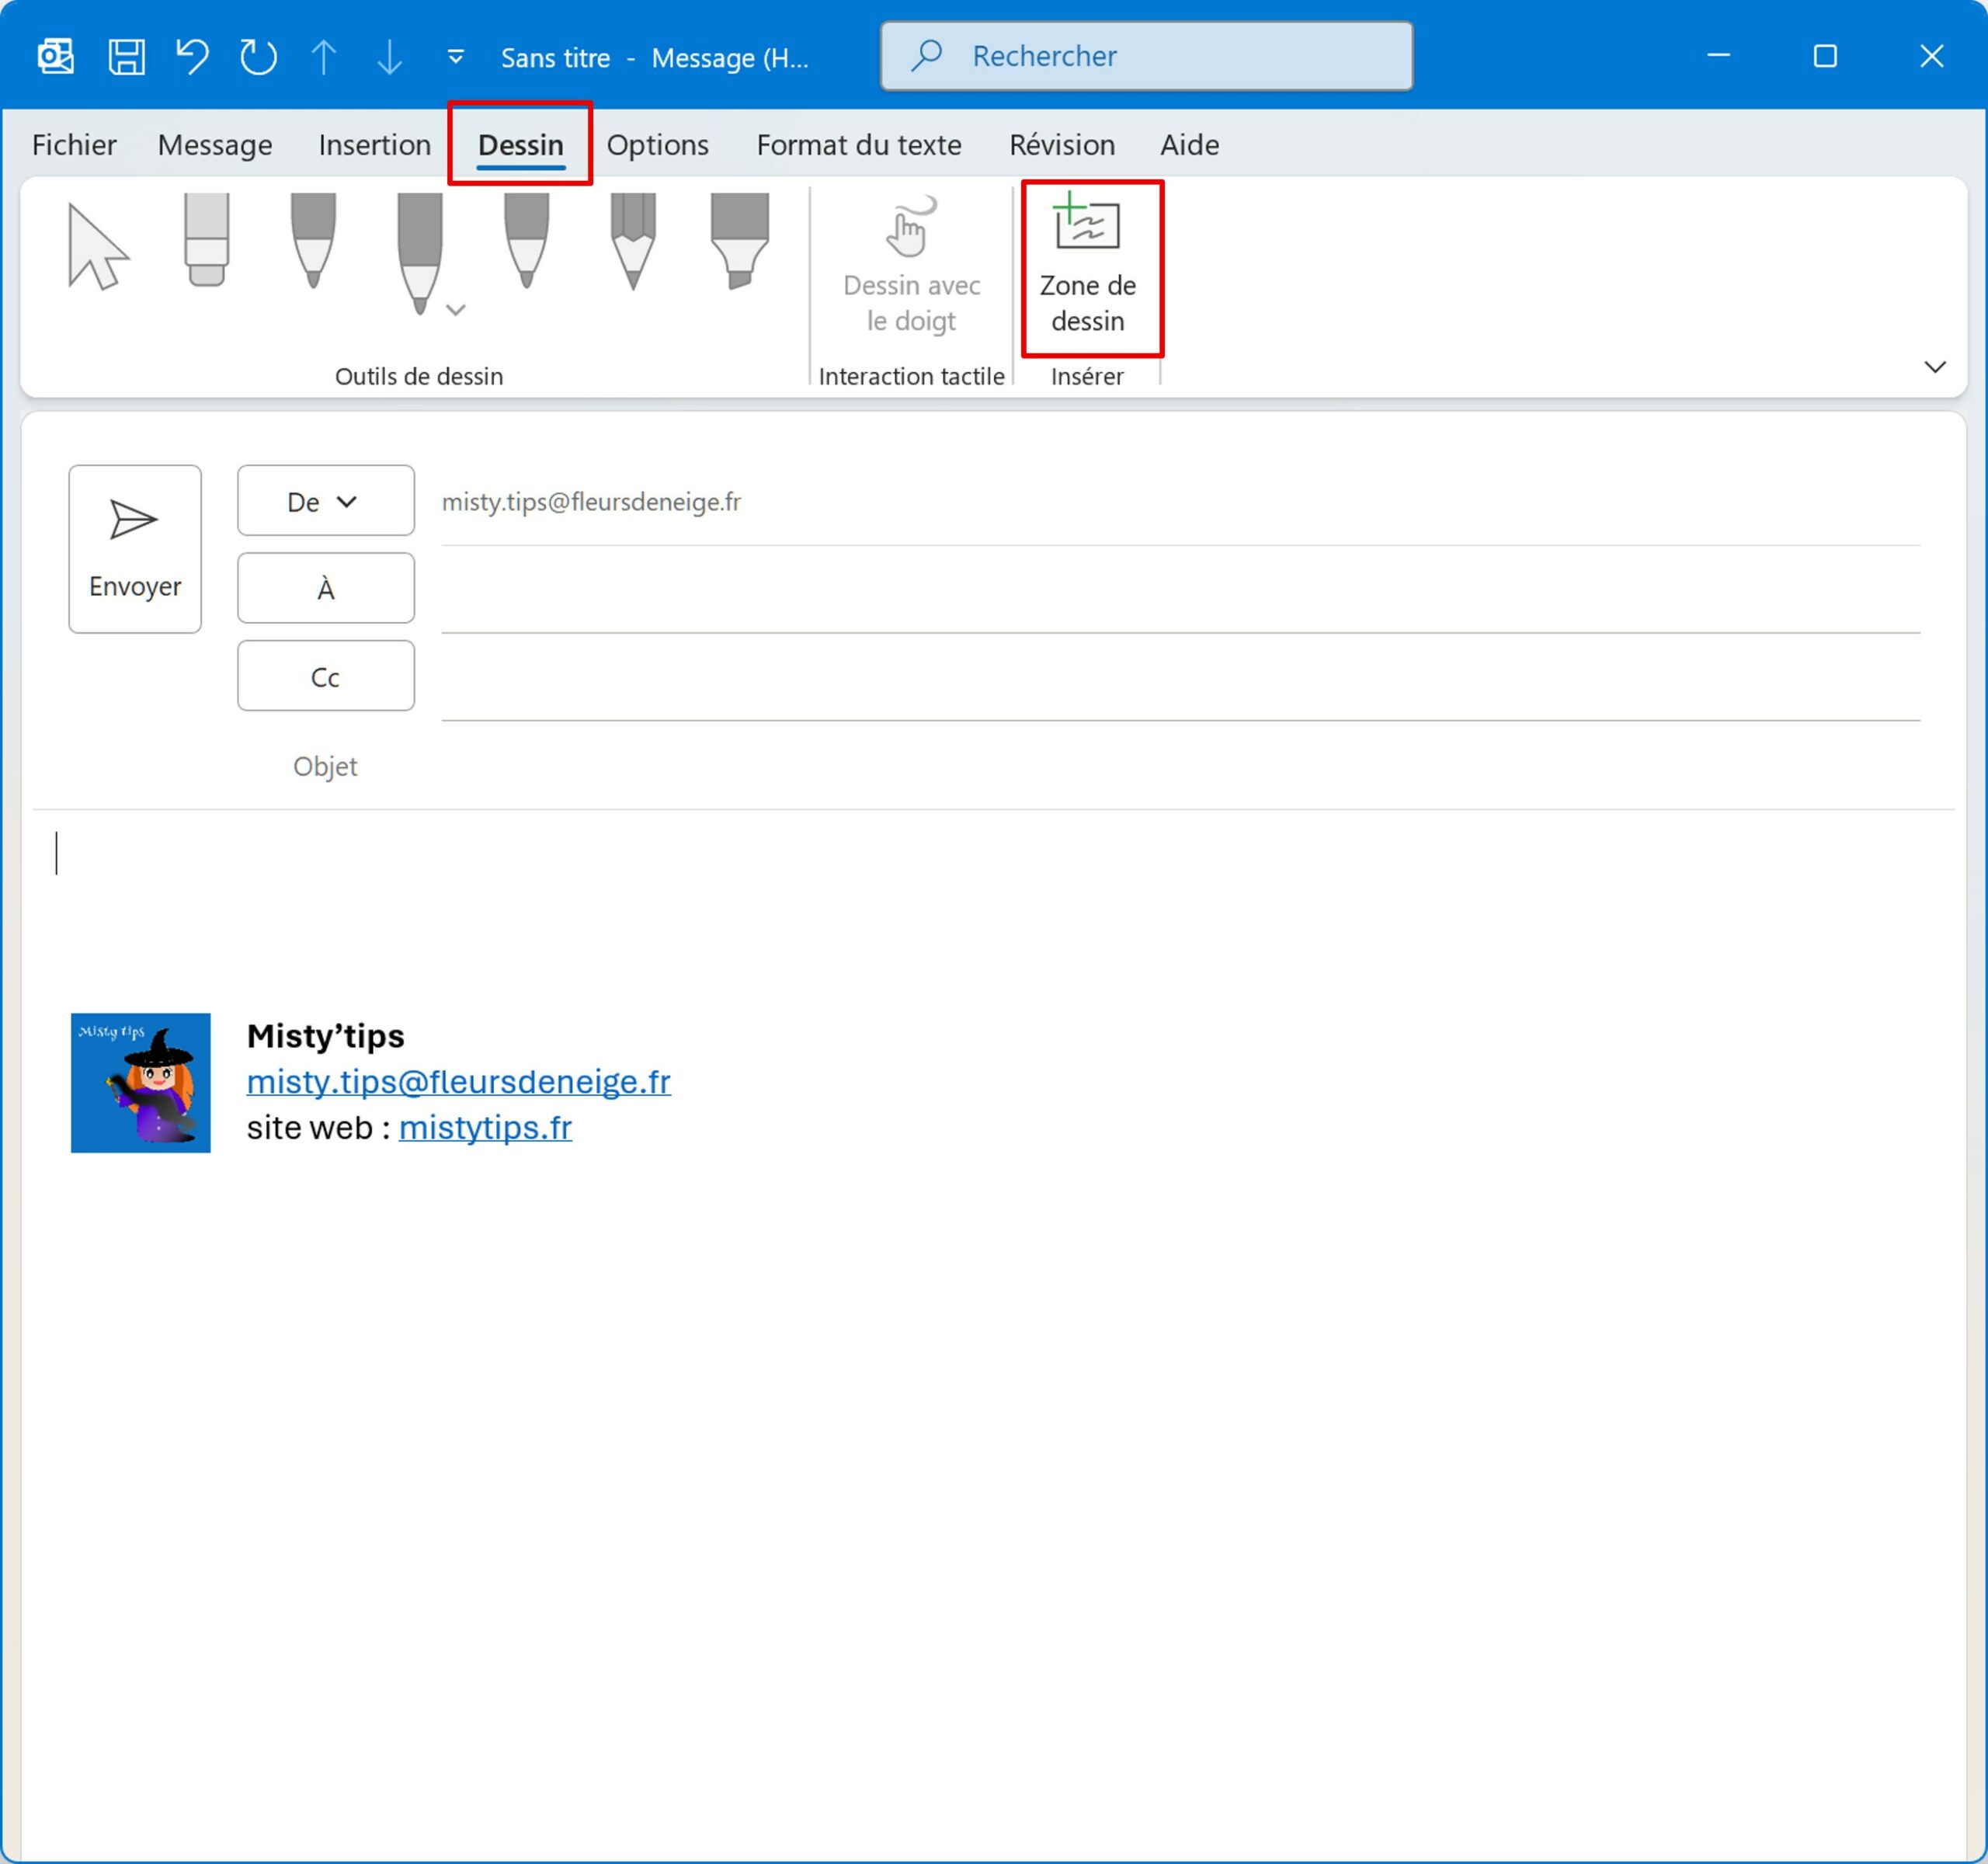
Task: Open the Options ribbon tab
Action: (x=657, y=145)
